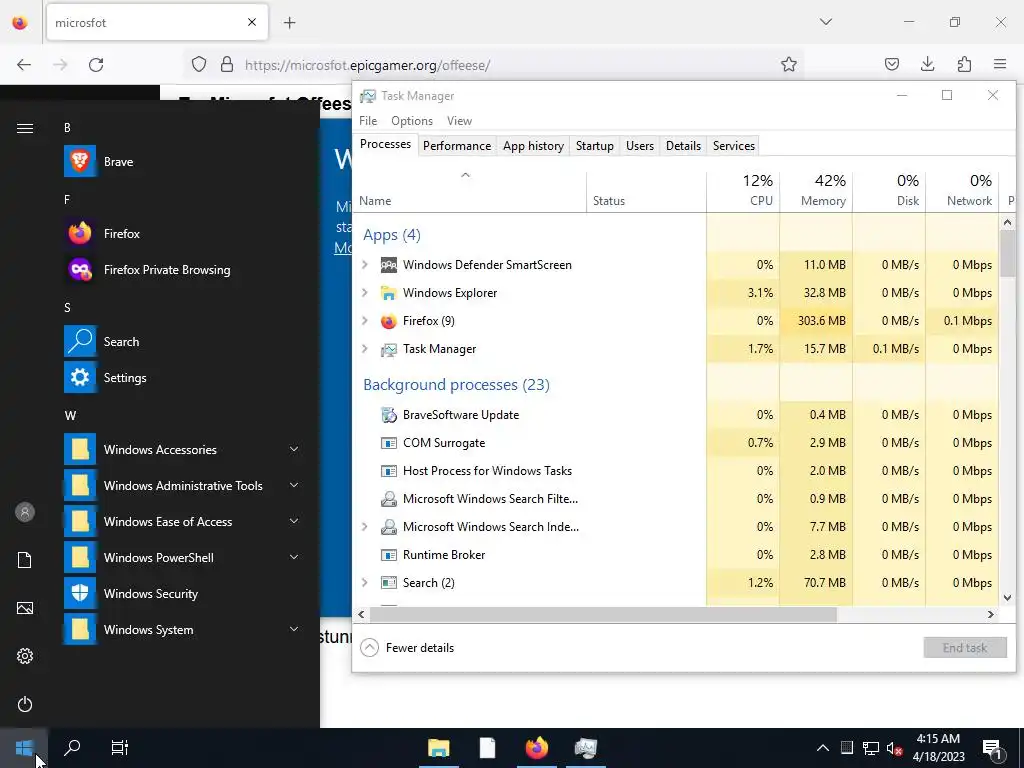Open the Search app in Start menu
1024x768 pixels.
point(182,341)
